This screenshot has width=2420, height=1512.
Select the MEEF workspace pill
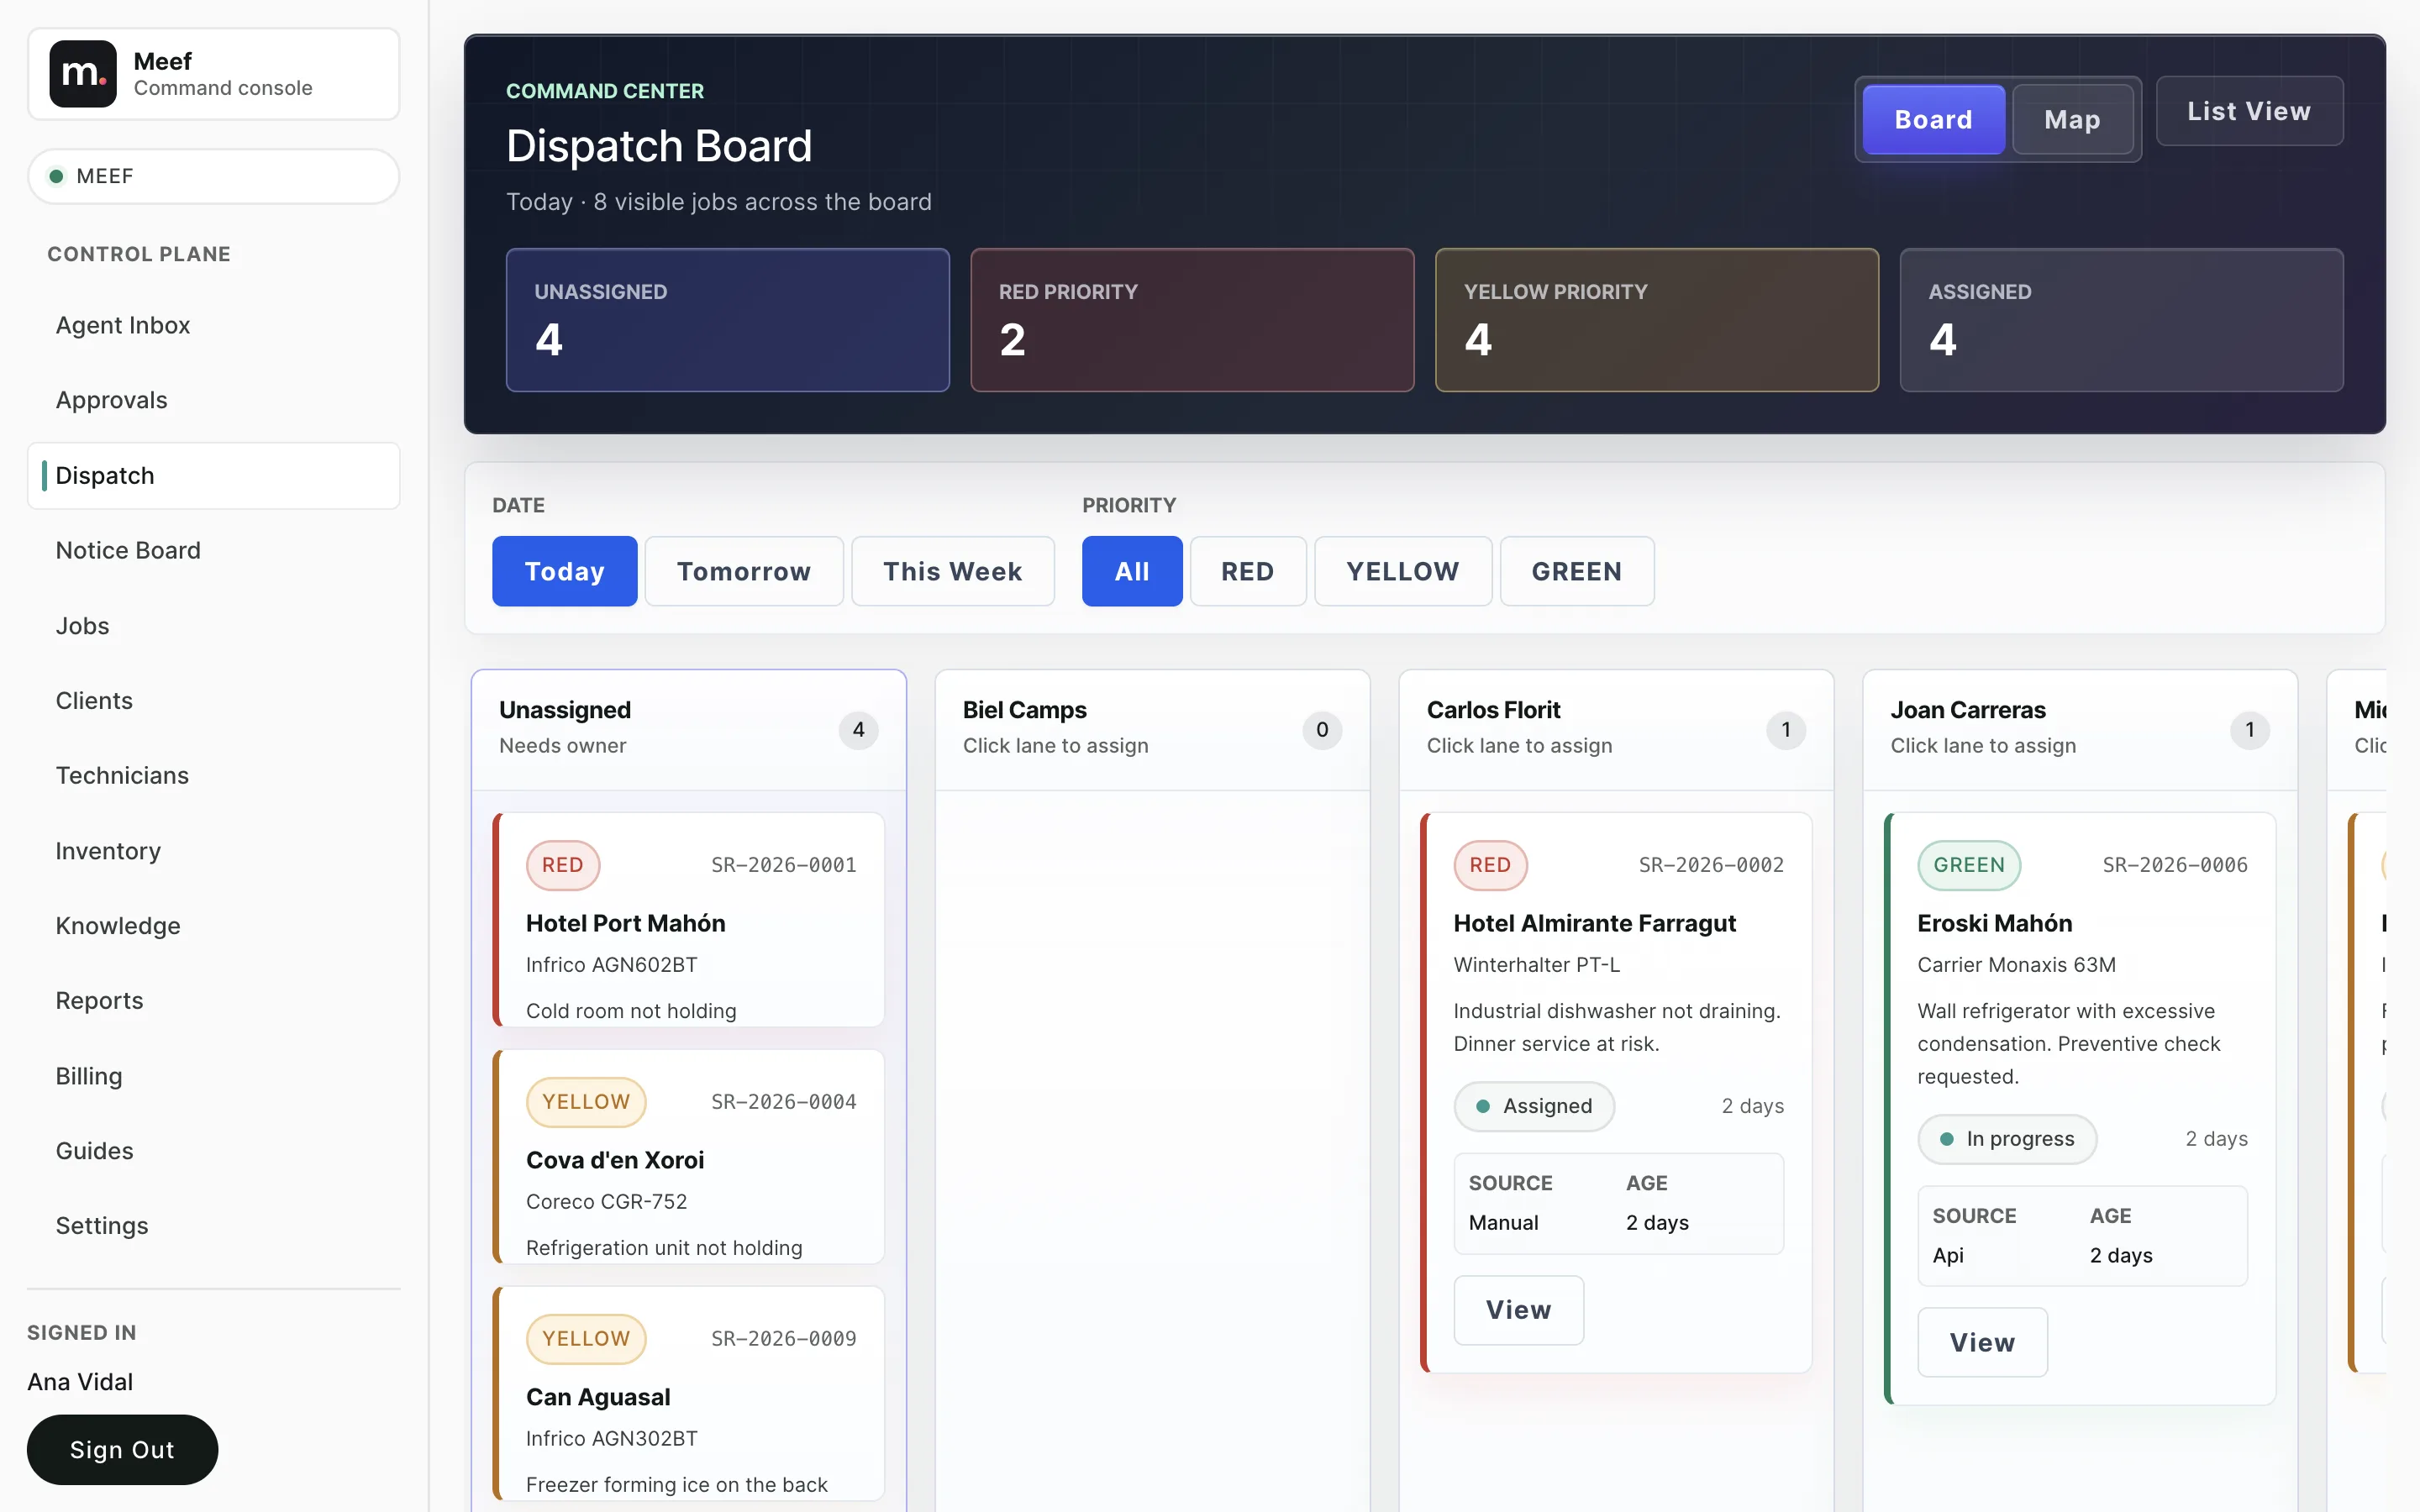(x=213, y=176)
